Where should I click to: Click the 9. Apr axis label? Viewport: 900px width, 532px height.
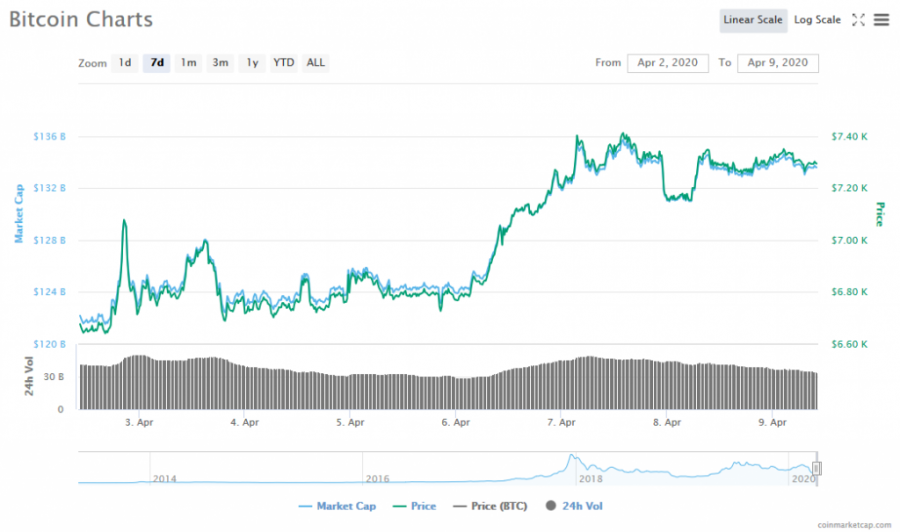tap(773, 422)
